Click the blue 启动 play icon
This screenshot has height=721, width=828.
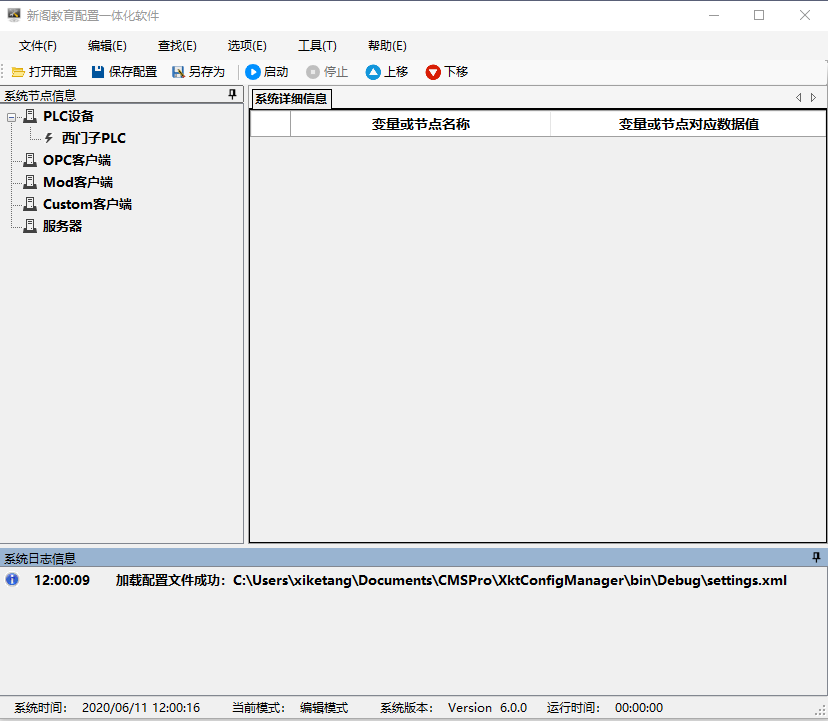click(253, 72)
